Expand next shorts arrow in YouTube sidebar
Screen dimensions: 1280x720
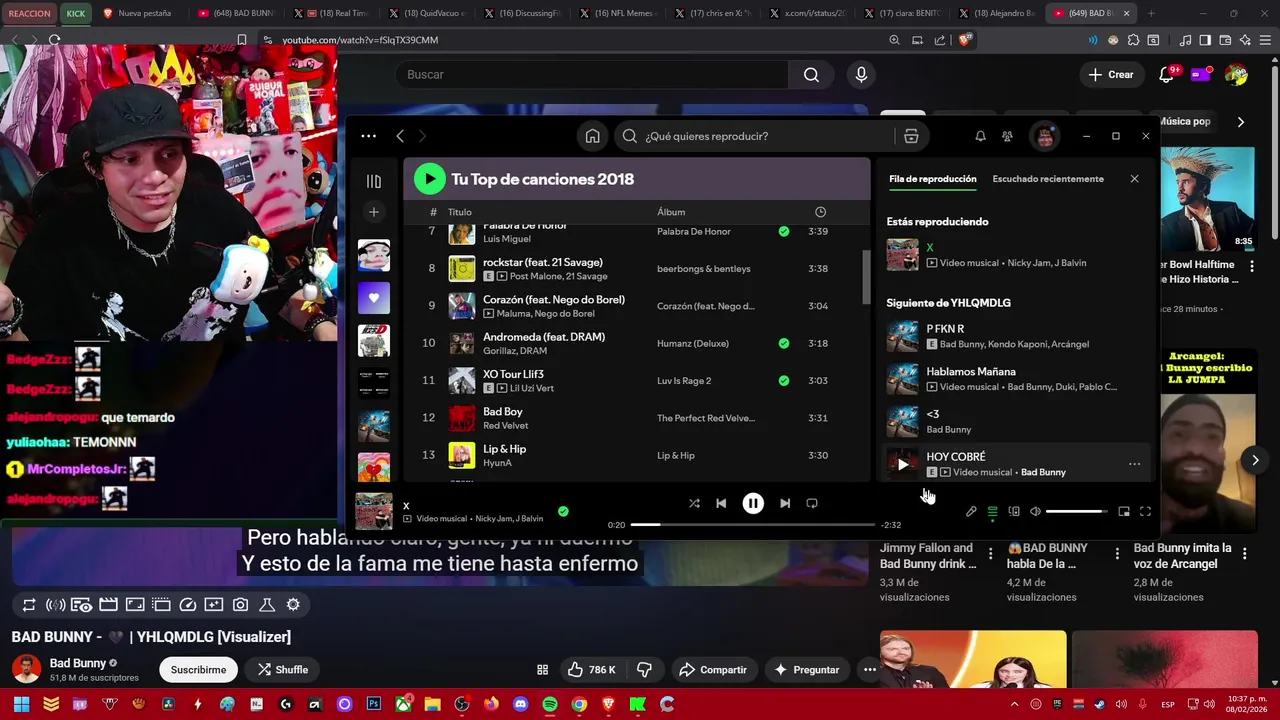pyautogui.click(x=1255, y=460)
